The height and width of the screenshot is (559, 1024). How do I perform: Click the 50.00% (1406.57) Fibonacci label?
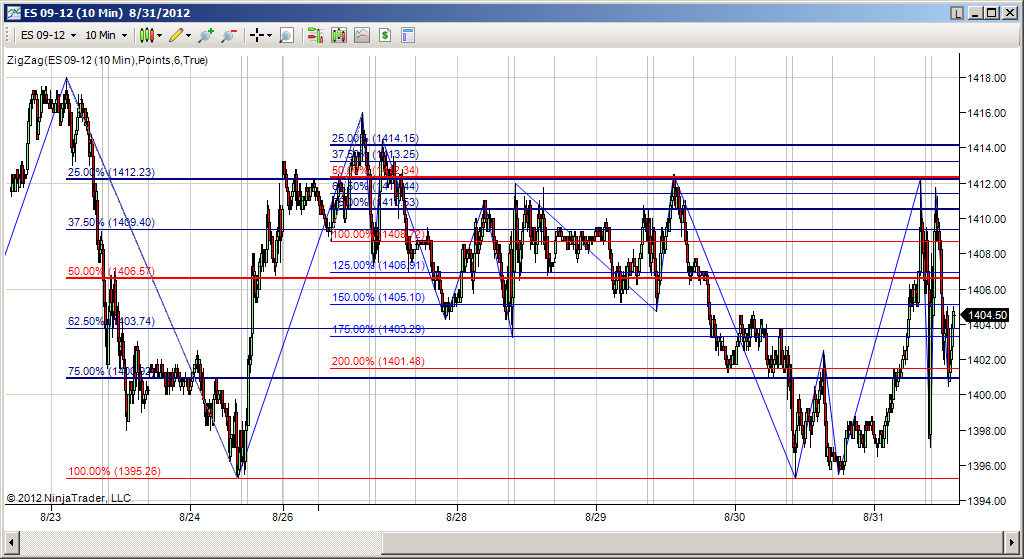coord(111,272)
